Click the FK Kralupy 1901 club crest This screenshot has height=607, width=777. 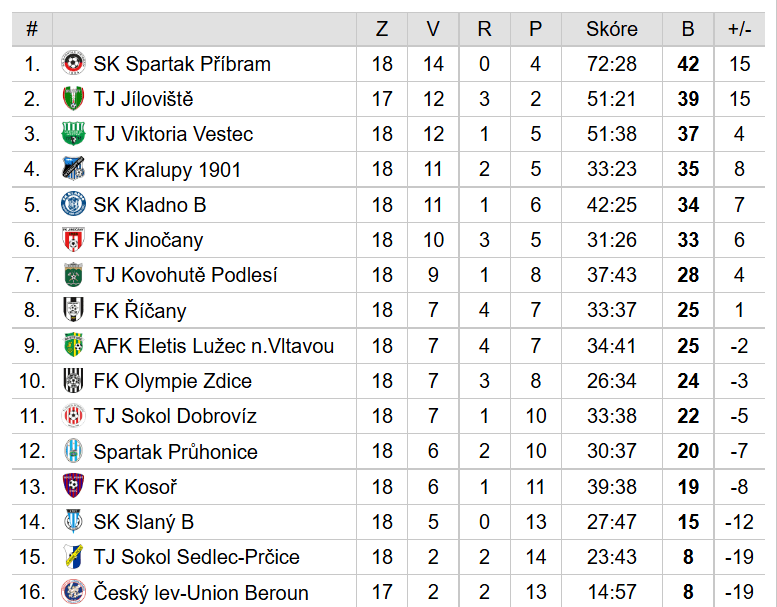click(73, 169)
